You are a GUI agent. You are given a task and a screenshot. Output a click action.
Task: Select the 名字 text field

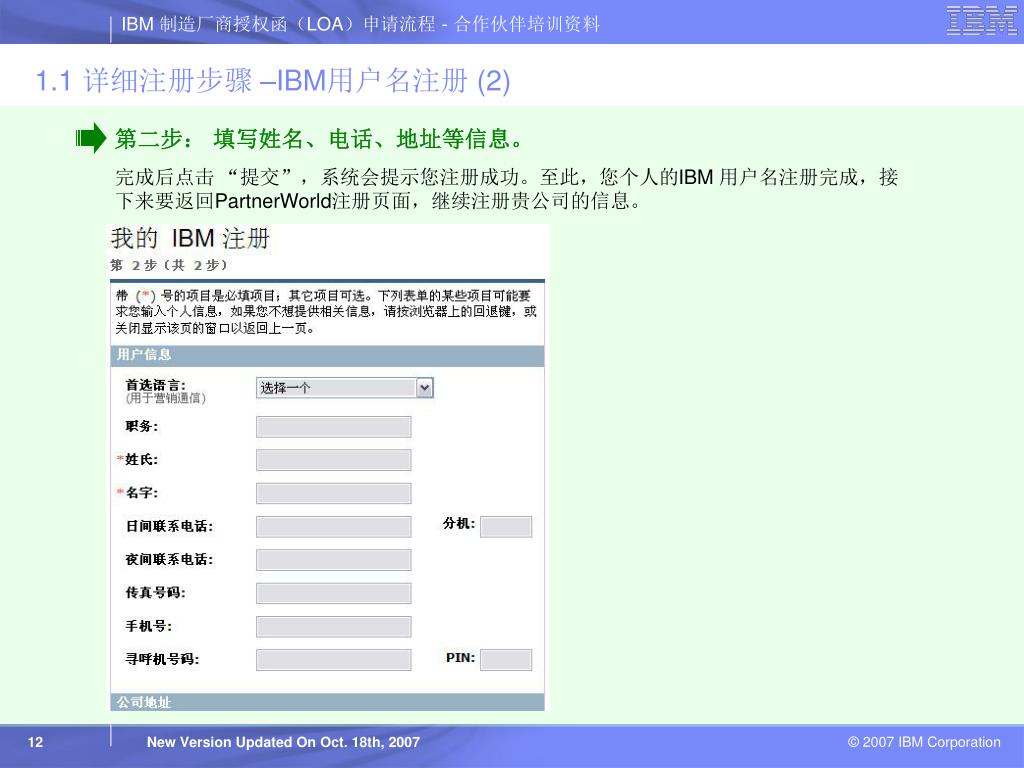[x=334, y=493]
